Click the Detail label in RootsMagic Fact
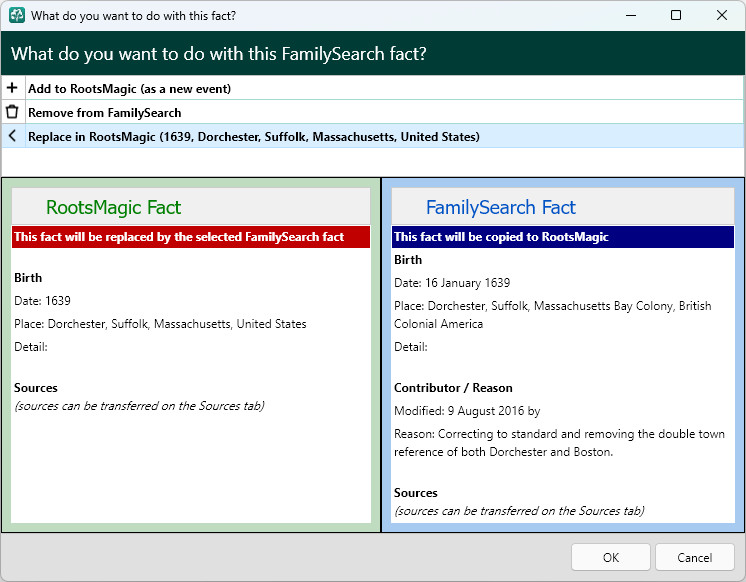 click(31, 347)
